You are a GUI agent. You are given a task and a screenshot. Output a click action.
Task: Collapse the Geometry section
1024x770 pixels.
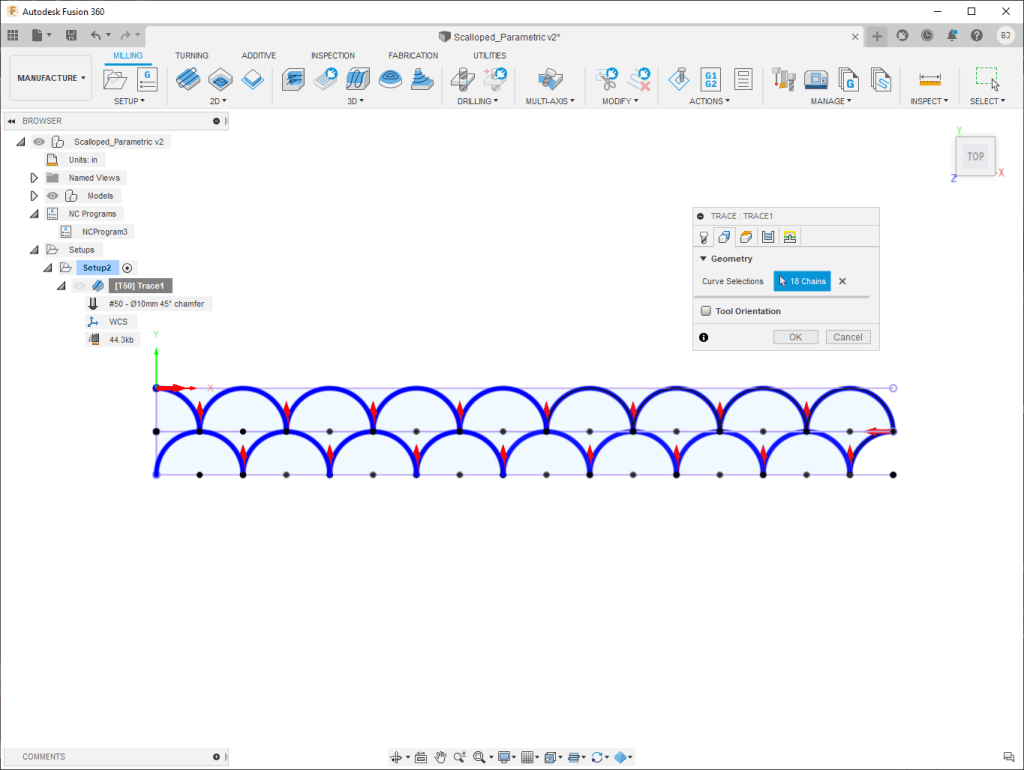[703, 259]
